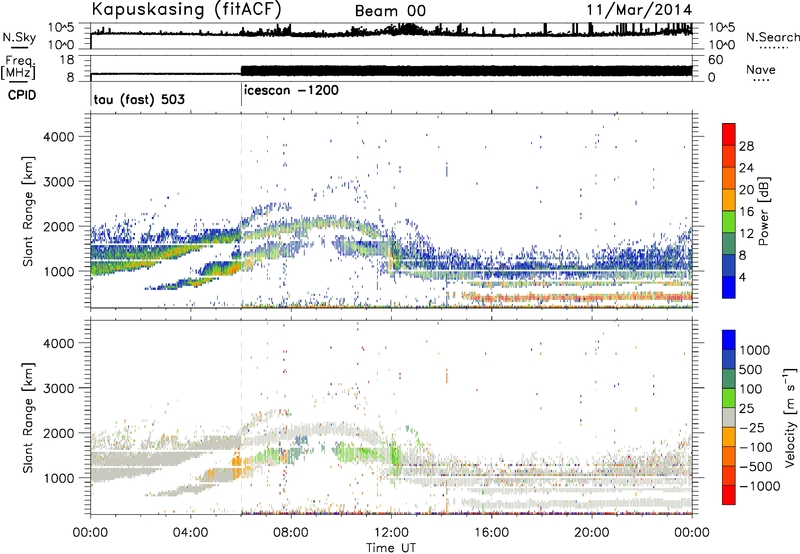Click '3000' on the velocity panel range axis

point(59,388)
